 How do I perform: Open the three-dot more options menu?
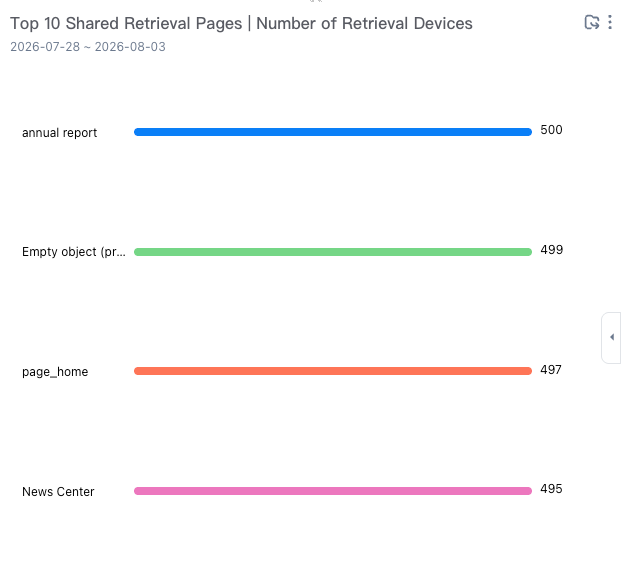[610, 22]
